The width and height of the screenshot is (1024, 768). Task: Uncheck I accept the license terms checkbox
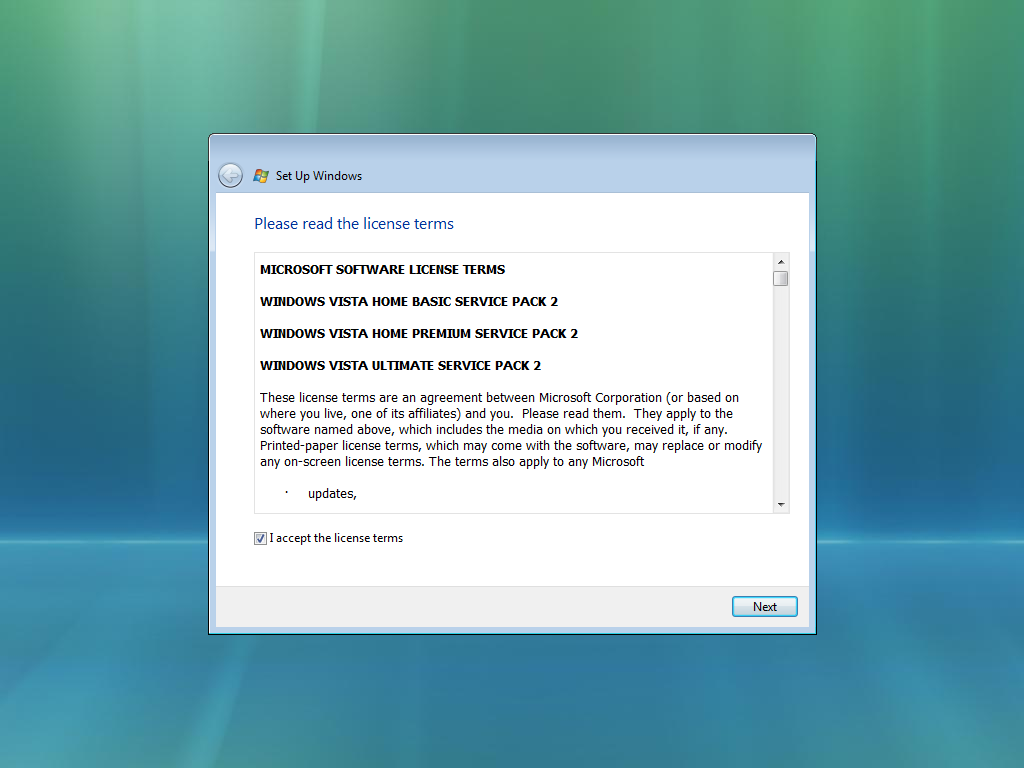260,538
